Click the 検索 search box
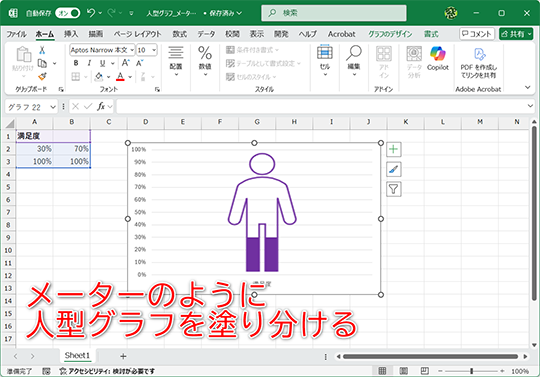The width and height of the screenshot is (540, 377). (334, 13)
